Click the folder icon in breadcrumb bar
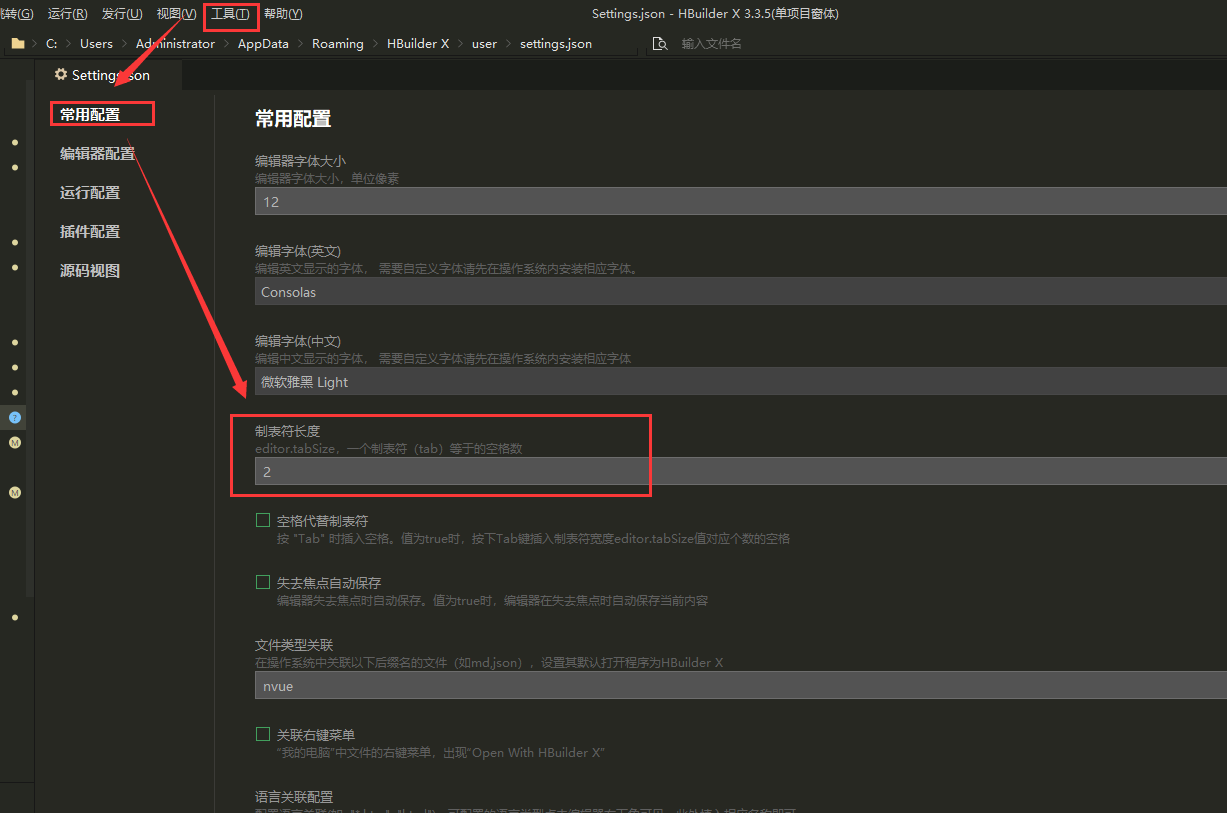The width and height of the screenshot is (1227, 813). pos(18,44)
